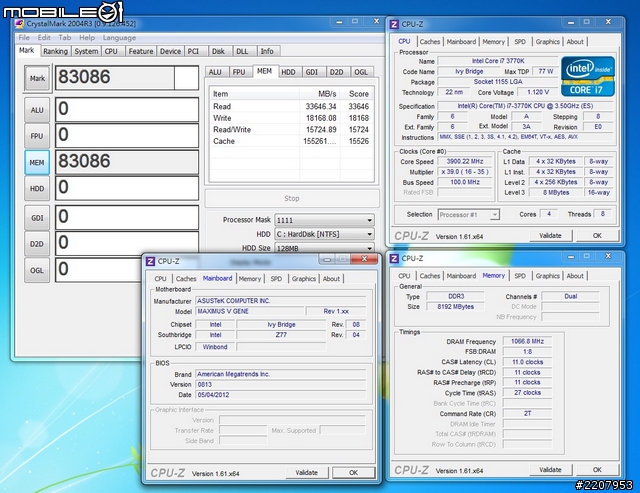Click the MEM score field showing 83086

127,162
